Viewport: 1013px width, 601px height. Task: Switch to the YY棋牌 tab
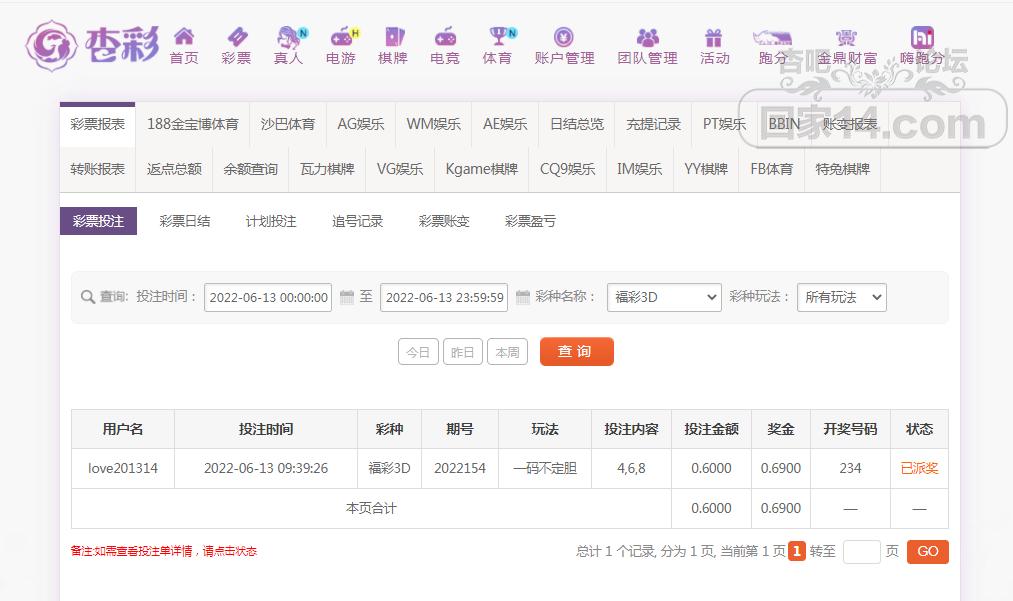point(706,169)
